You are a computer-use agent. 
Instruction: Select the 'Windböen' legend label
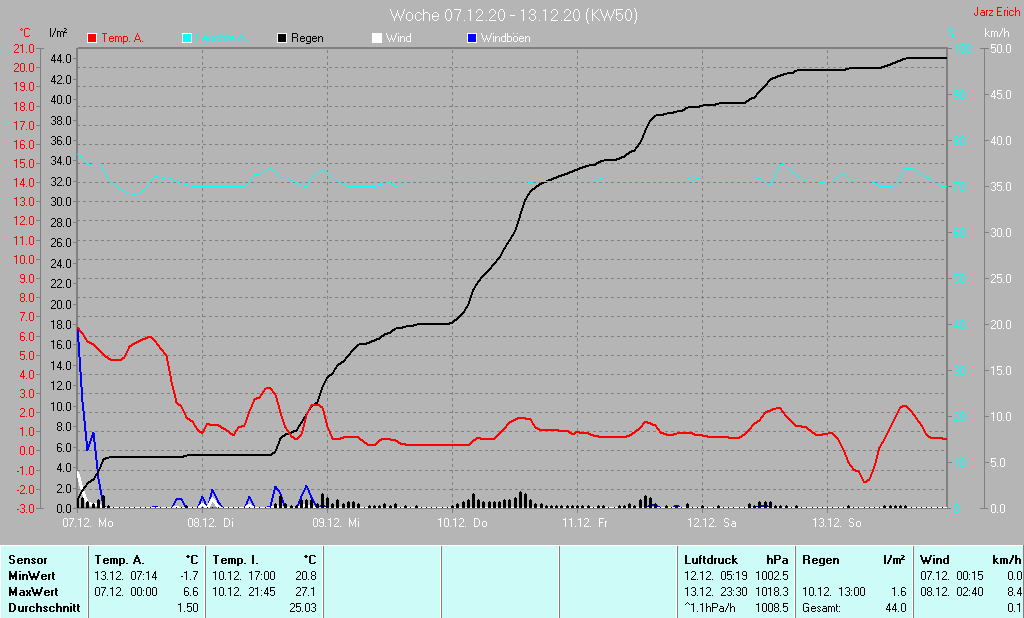[505, 38]
